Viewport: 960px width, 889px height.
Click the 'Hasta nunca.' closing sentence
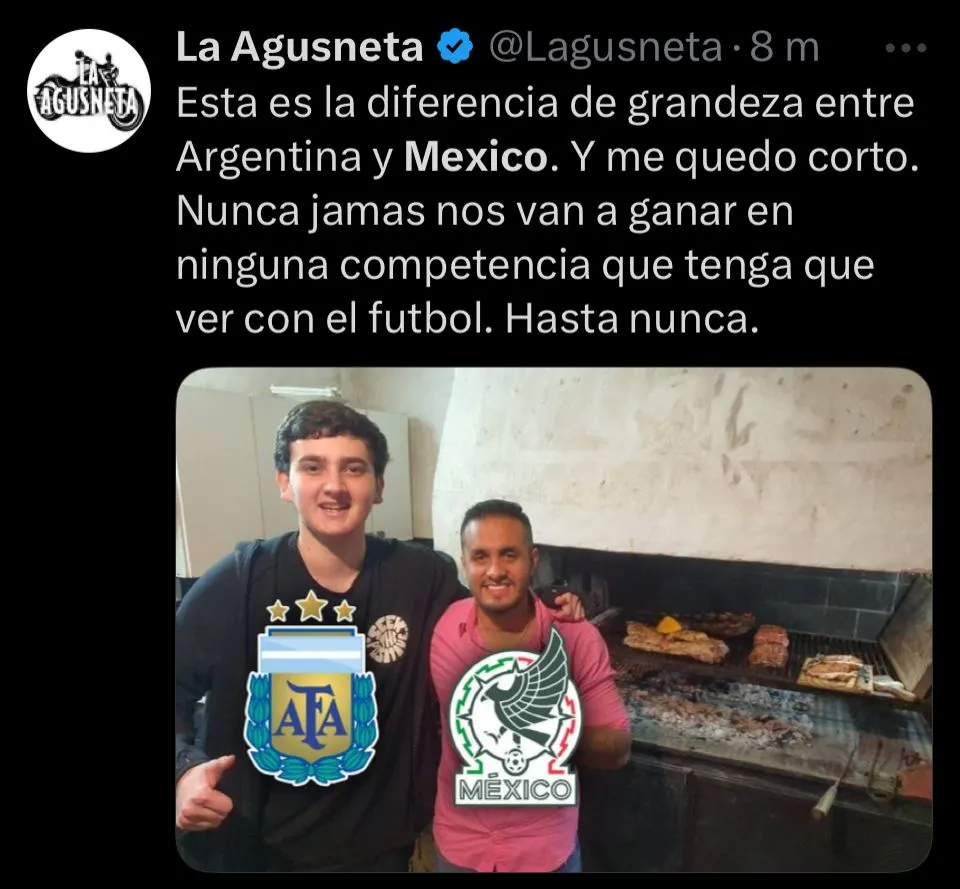tap(632, 319)
